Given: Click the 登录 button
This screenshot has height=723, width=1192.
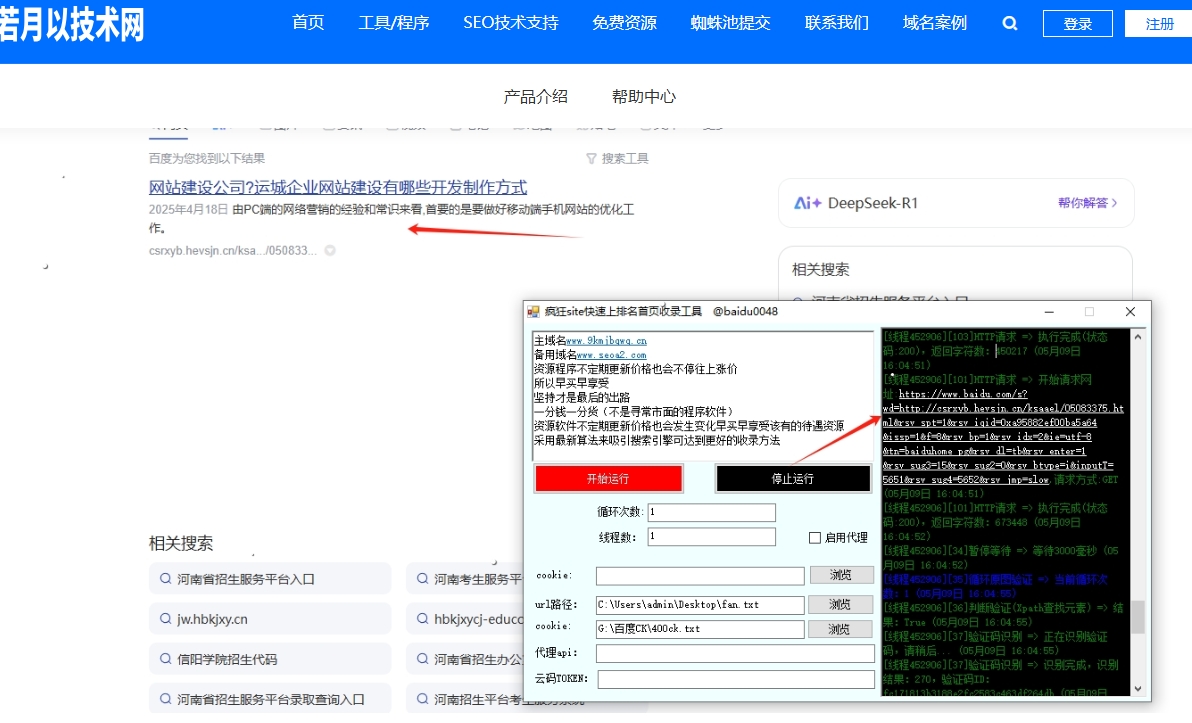Looking at the screenshot, I should pyautogui.click(x=1078, y=24).
